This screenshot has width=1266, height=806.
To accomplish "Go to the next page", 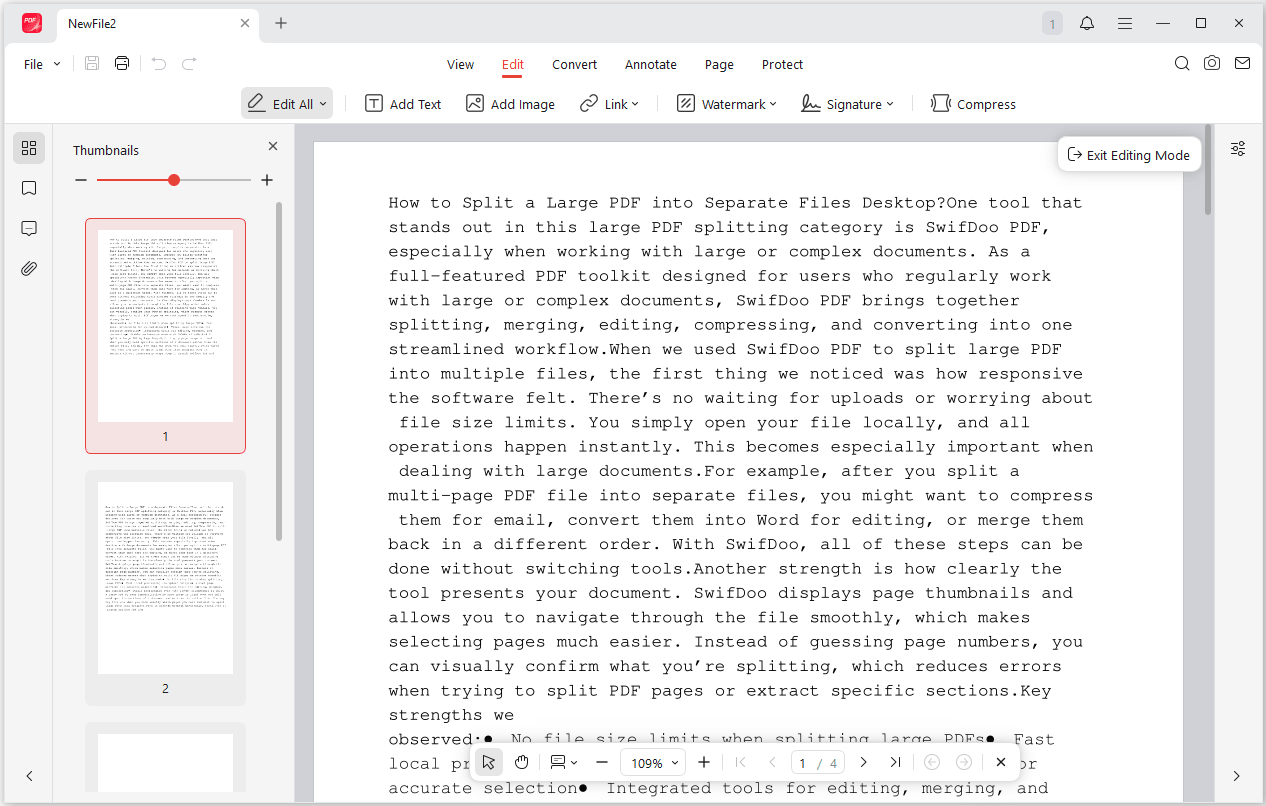I will pyautogui.click(x=864, y=762).
